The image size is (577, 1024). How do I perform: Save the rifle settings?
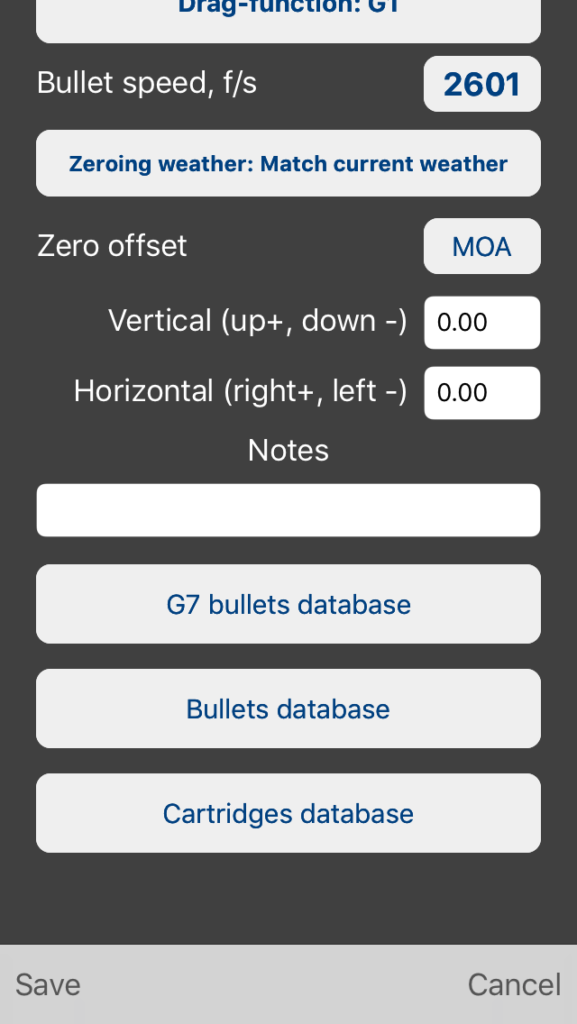(x=48, y=985)
